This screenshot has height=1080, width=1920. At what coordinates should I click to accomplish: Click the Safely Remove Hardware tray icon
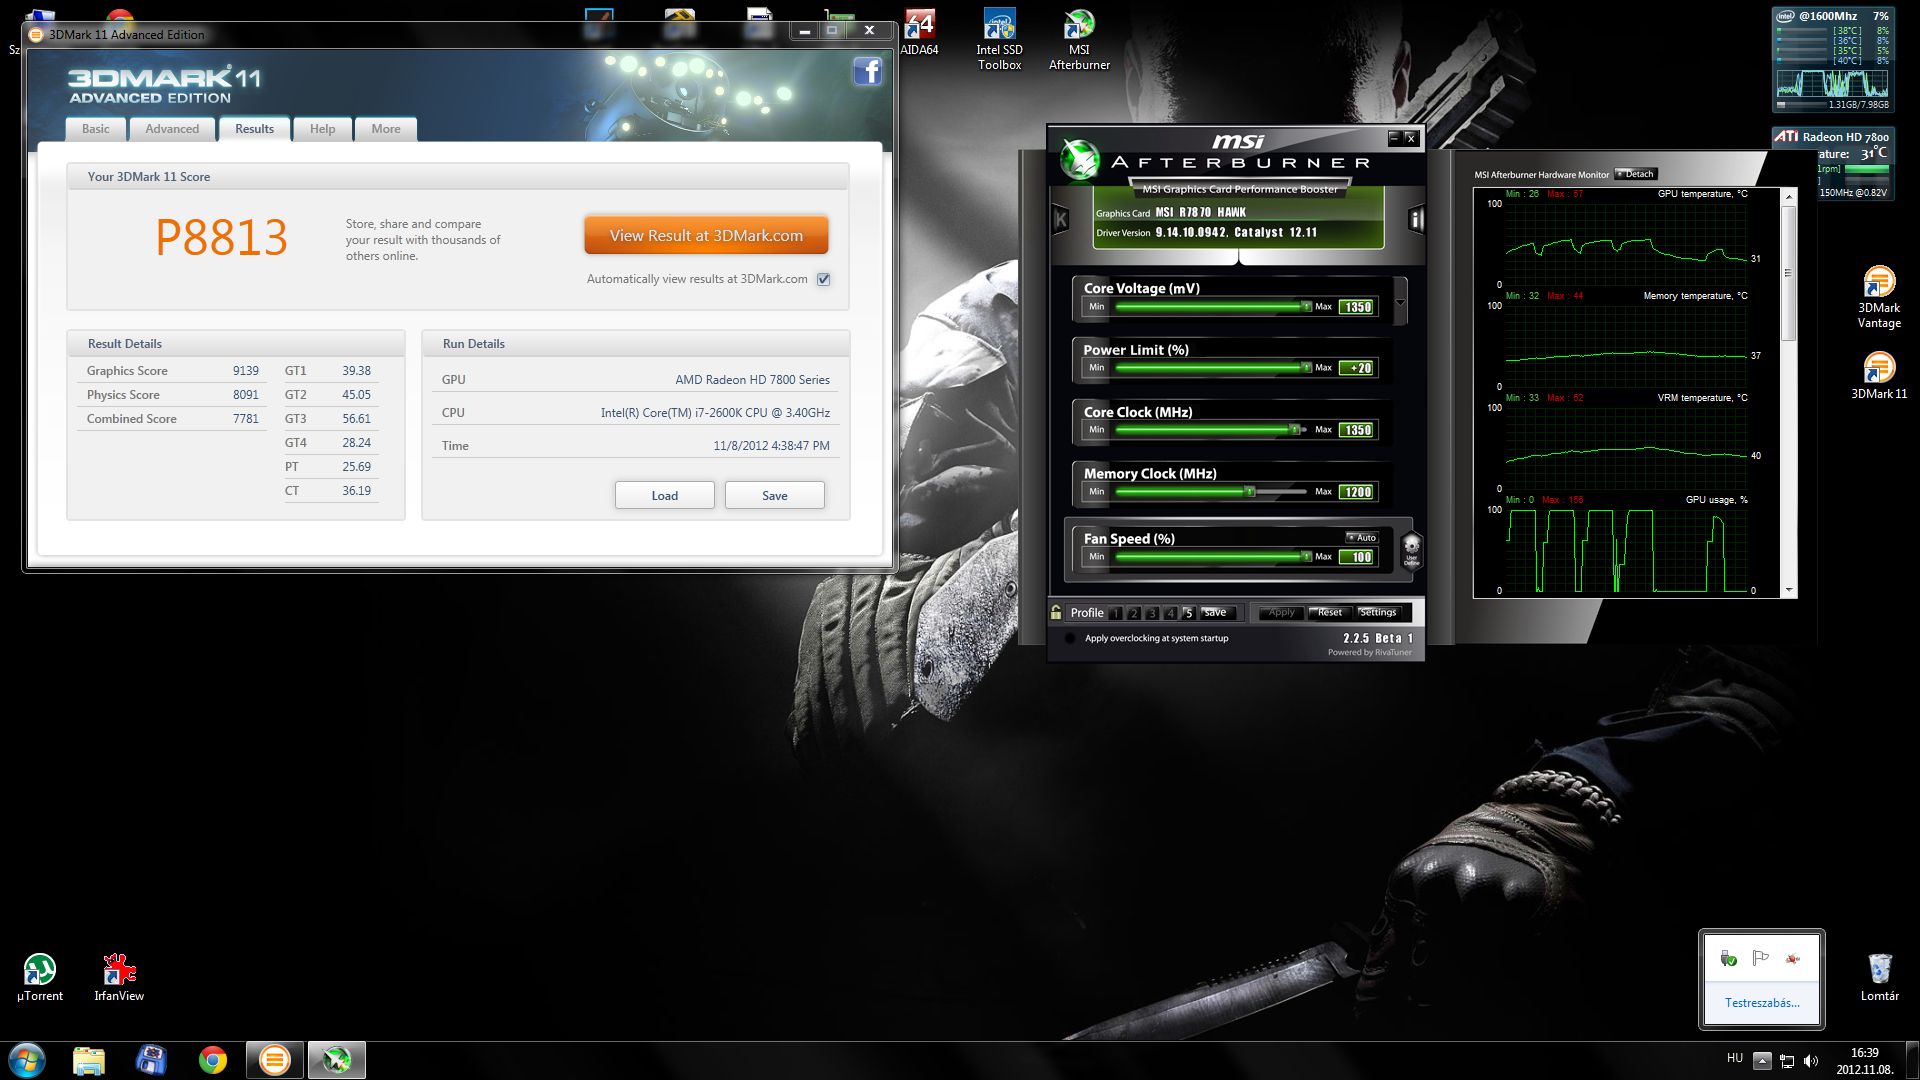[x=1729, y=959]
